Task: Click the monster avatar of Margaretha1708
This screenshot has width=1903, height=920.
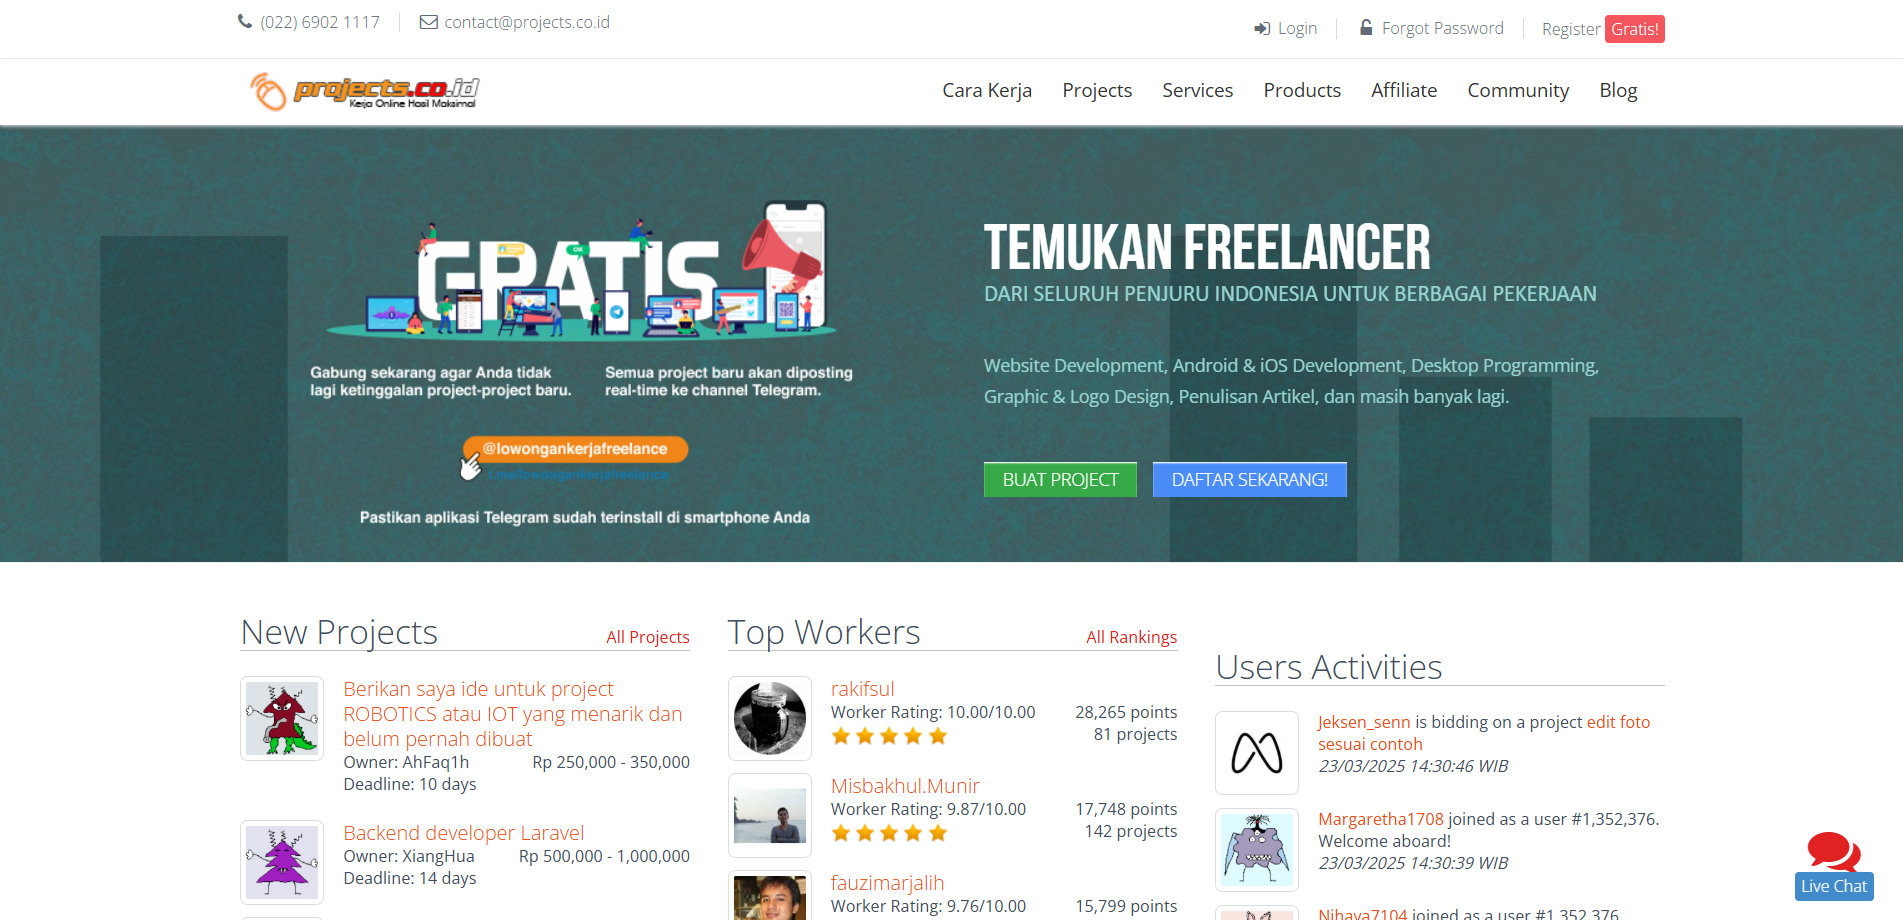Action: [1256, 849]
